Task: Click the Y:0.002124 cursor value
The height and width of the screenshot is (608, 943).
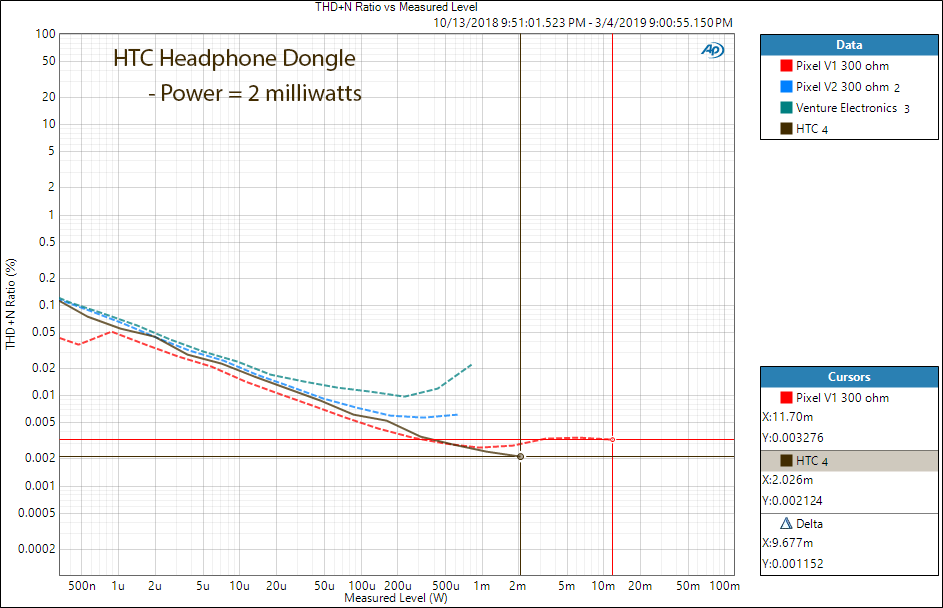Action: coord(792,501)
